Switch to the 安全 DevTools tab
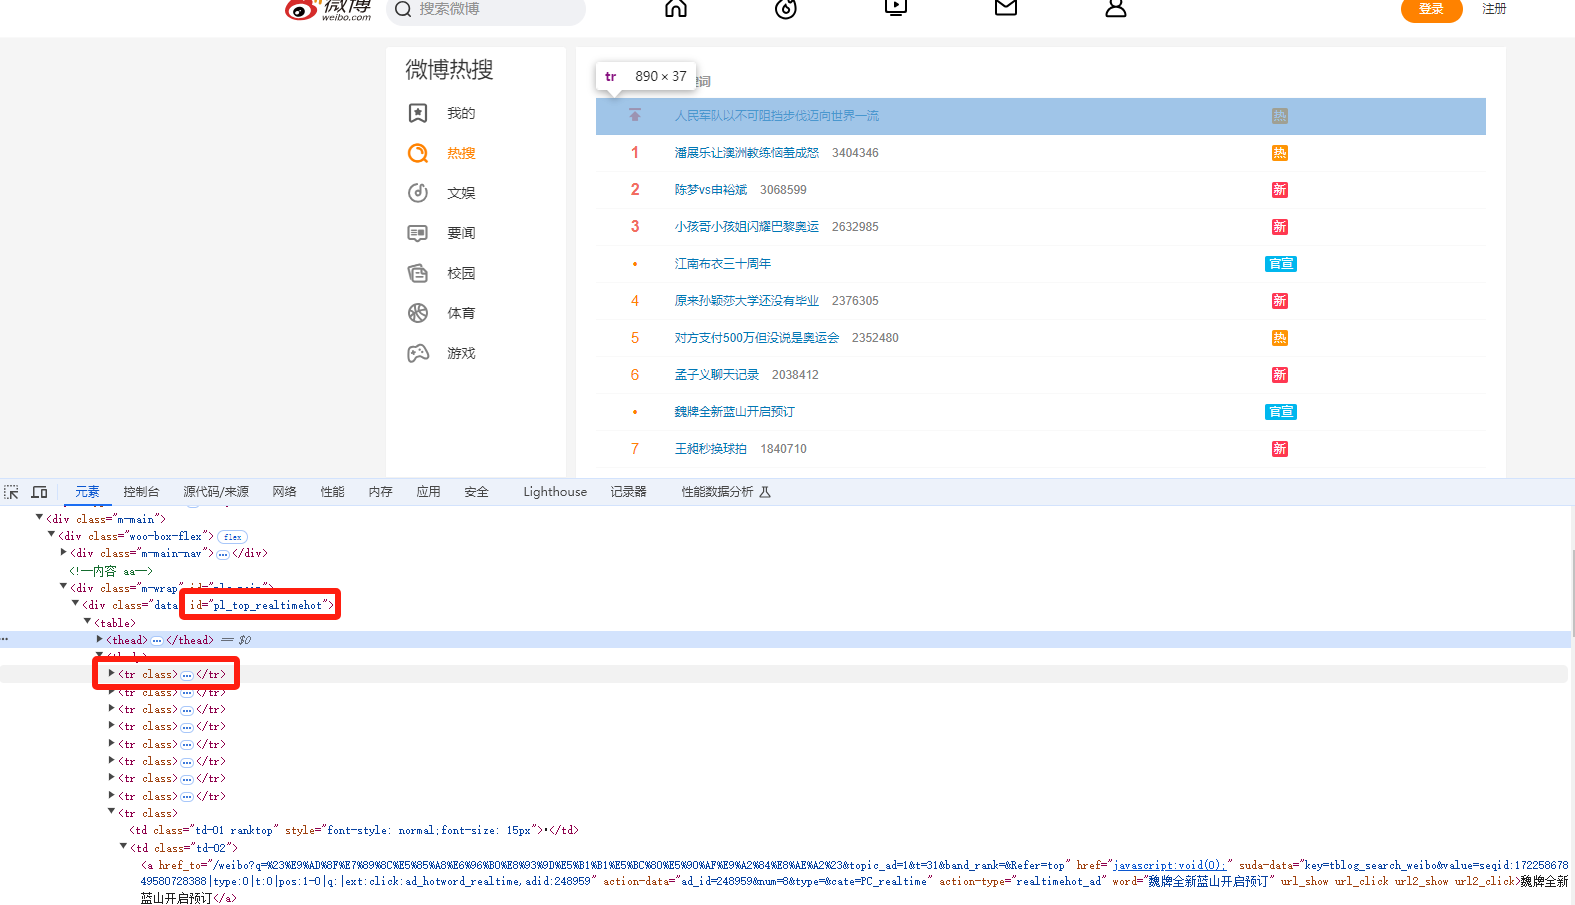 click(476, 492)
